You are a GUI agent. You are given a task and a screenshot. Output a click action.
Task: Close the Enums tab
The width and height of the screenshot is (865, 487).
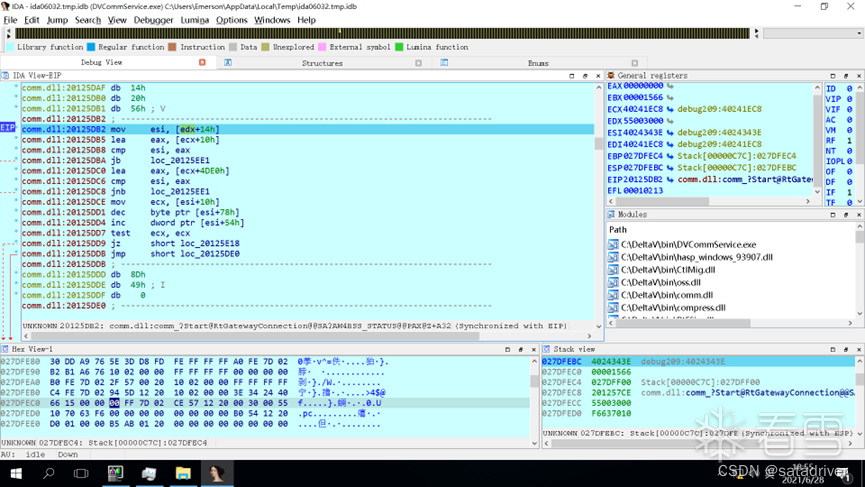point(635,63)
